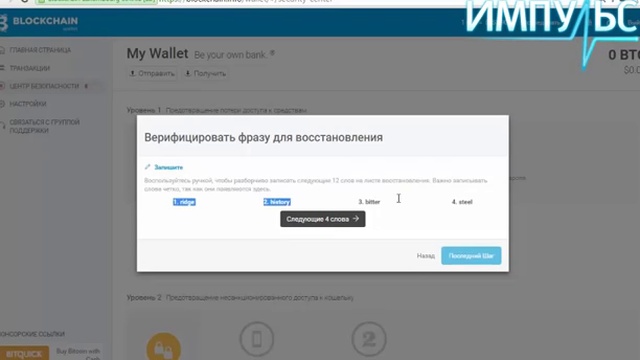
Task: Click the 0 BTC balance
Action: tap(624, 55)
